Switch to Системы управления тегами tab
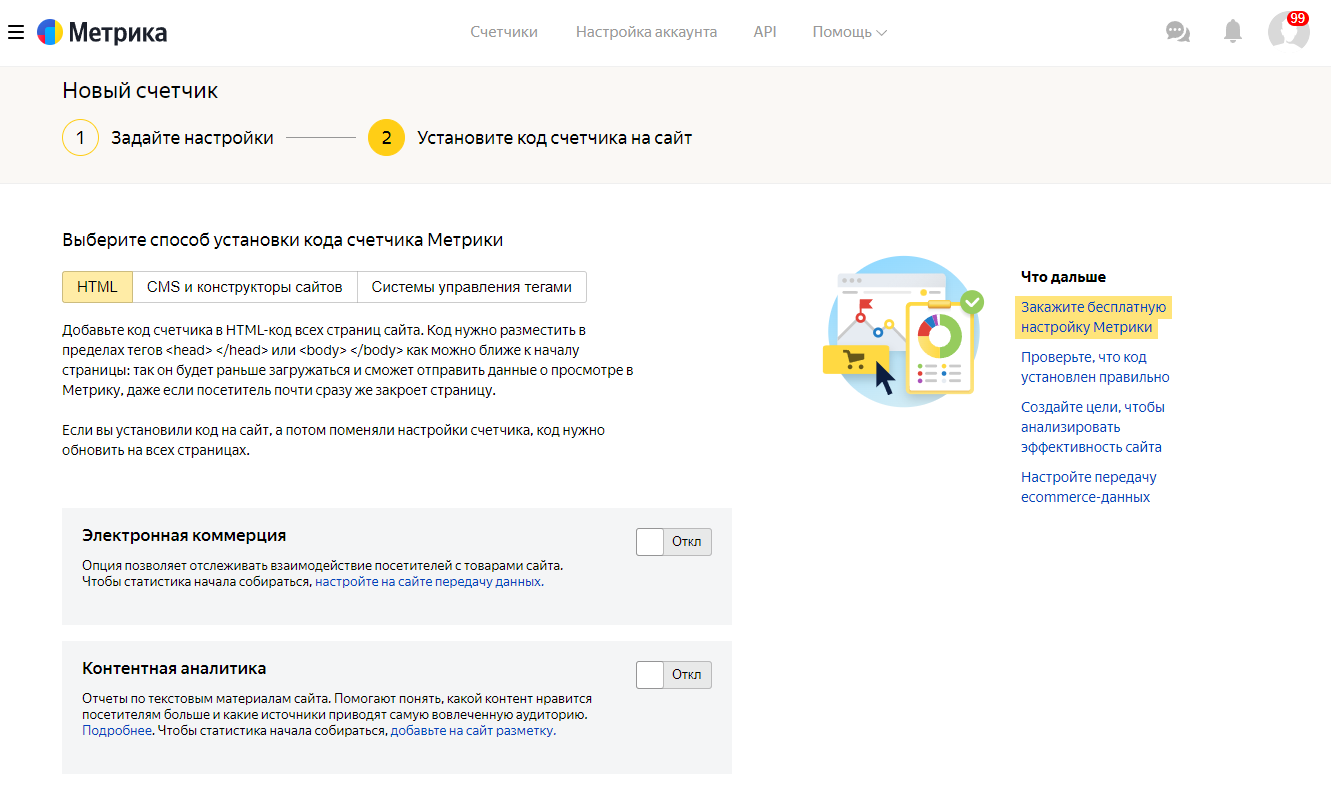The height and width of the screenshot is (795, 1331). [472, 287]
